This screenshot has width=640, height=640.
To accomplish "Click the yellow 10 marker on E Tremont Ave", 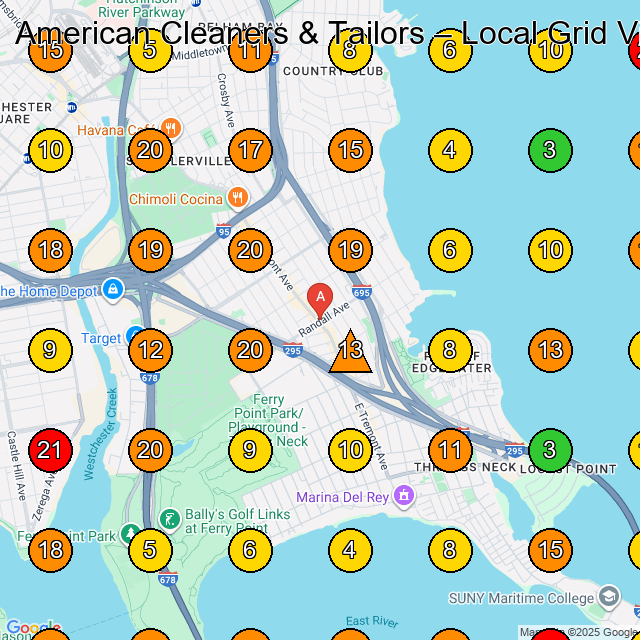I will (x=350, y=450).
